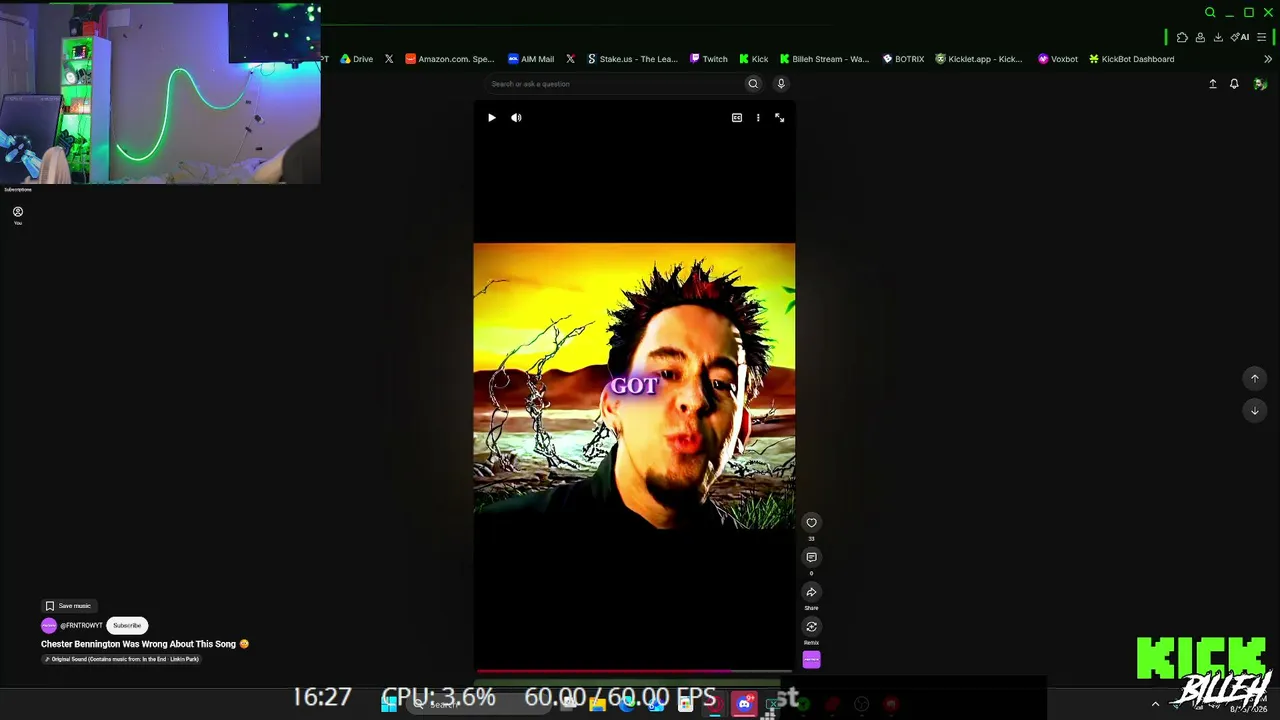
Task: Open the Voxbot bookmark
Action: coord(1058,59)
